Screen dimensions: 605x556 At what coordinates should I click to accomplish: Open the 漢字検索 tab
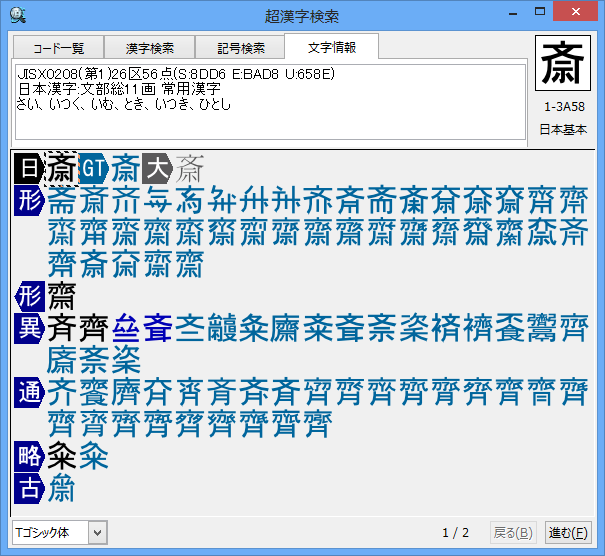point(149,48)
